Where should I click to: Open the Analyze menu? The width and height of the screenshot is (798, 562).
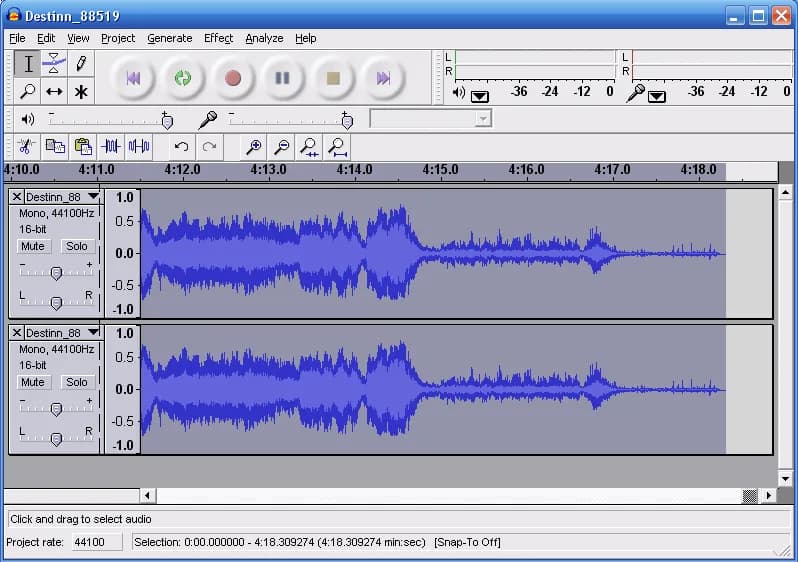264,38
